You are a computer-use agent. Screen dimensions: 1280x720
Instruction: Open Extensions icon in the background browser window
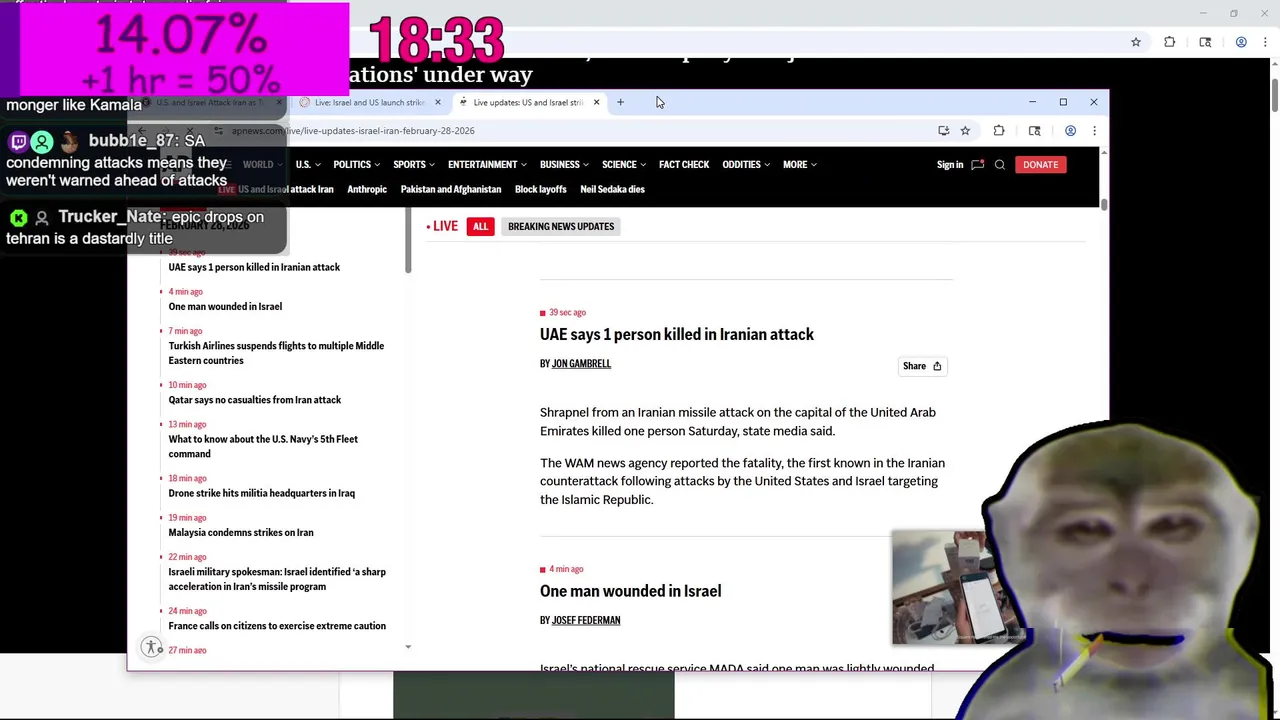point(1169,42)
